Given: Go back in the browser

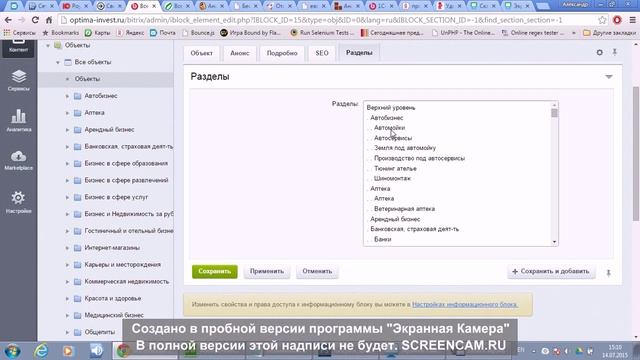Looking at the screenshot, I should tap(8, 20).
